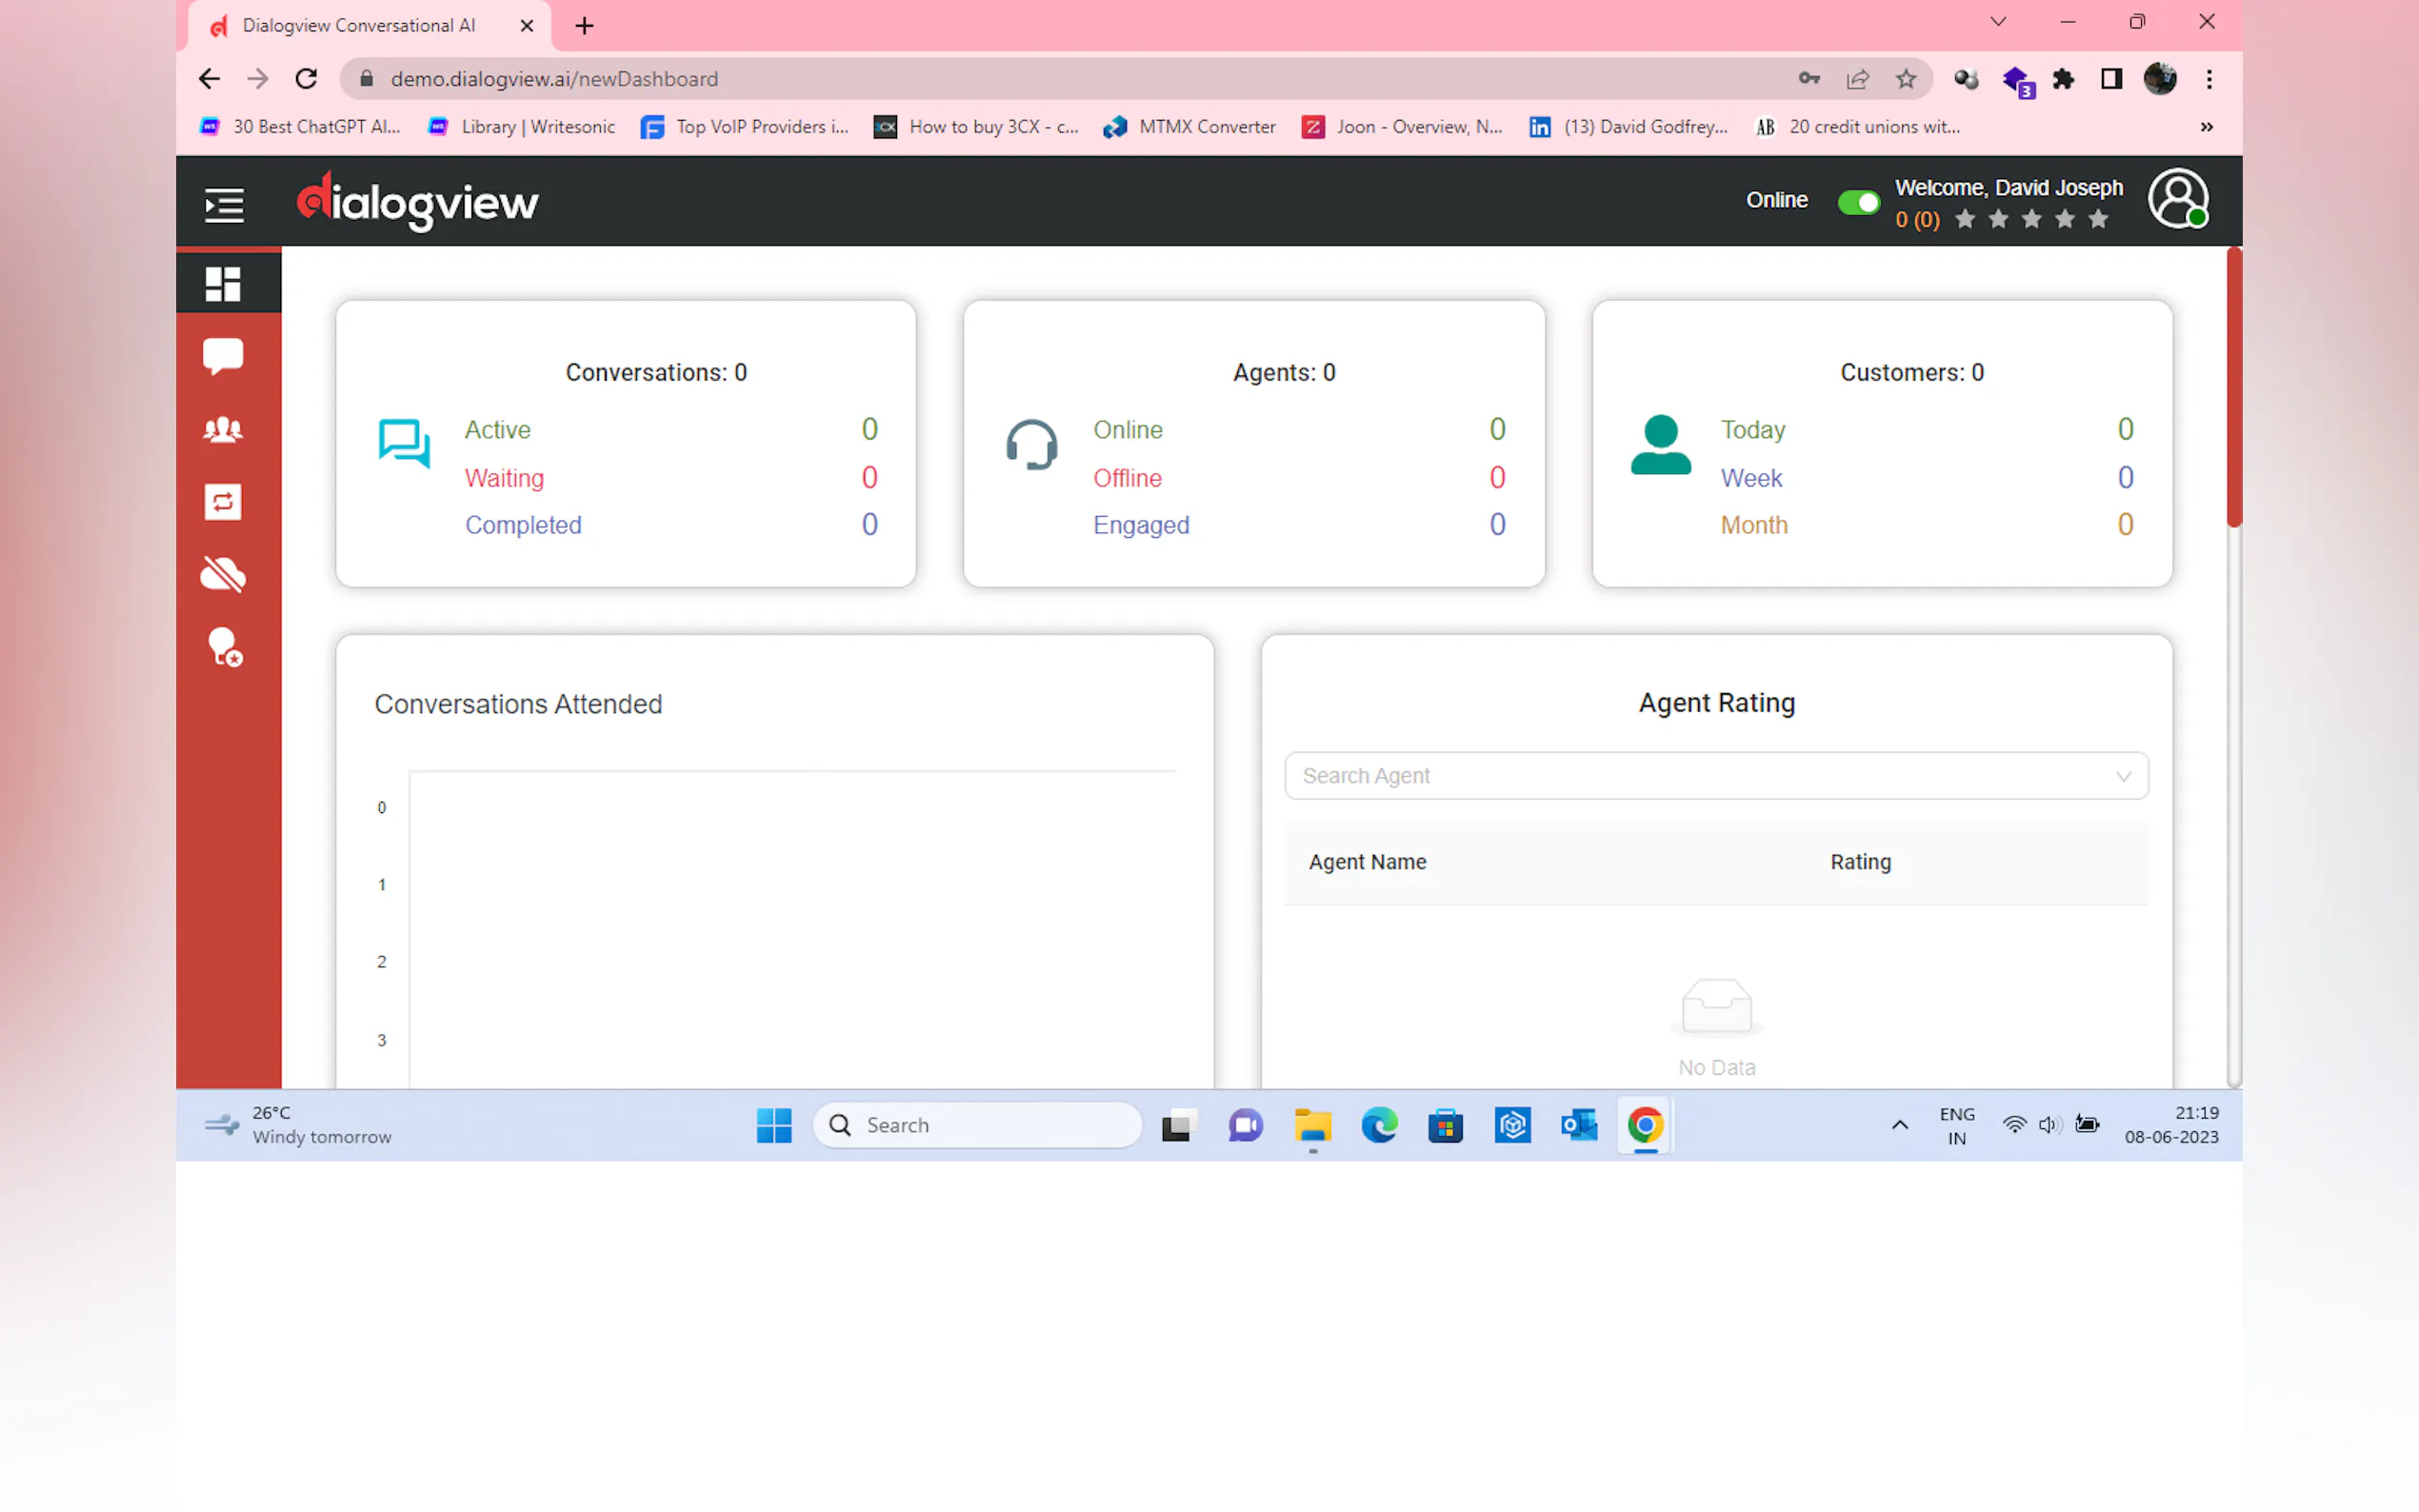This screenshot has height=1512, width=2419.
Task: Toggle the Online status switch
Action: coord(1858,202)
